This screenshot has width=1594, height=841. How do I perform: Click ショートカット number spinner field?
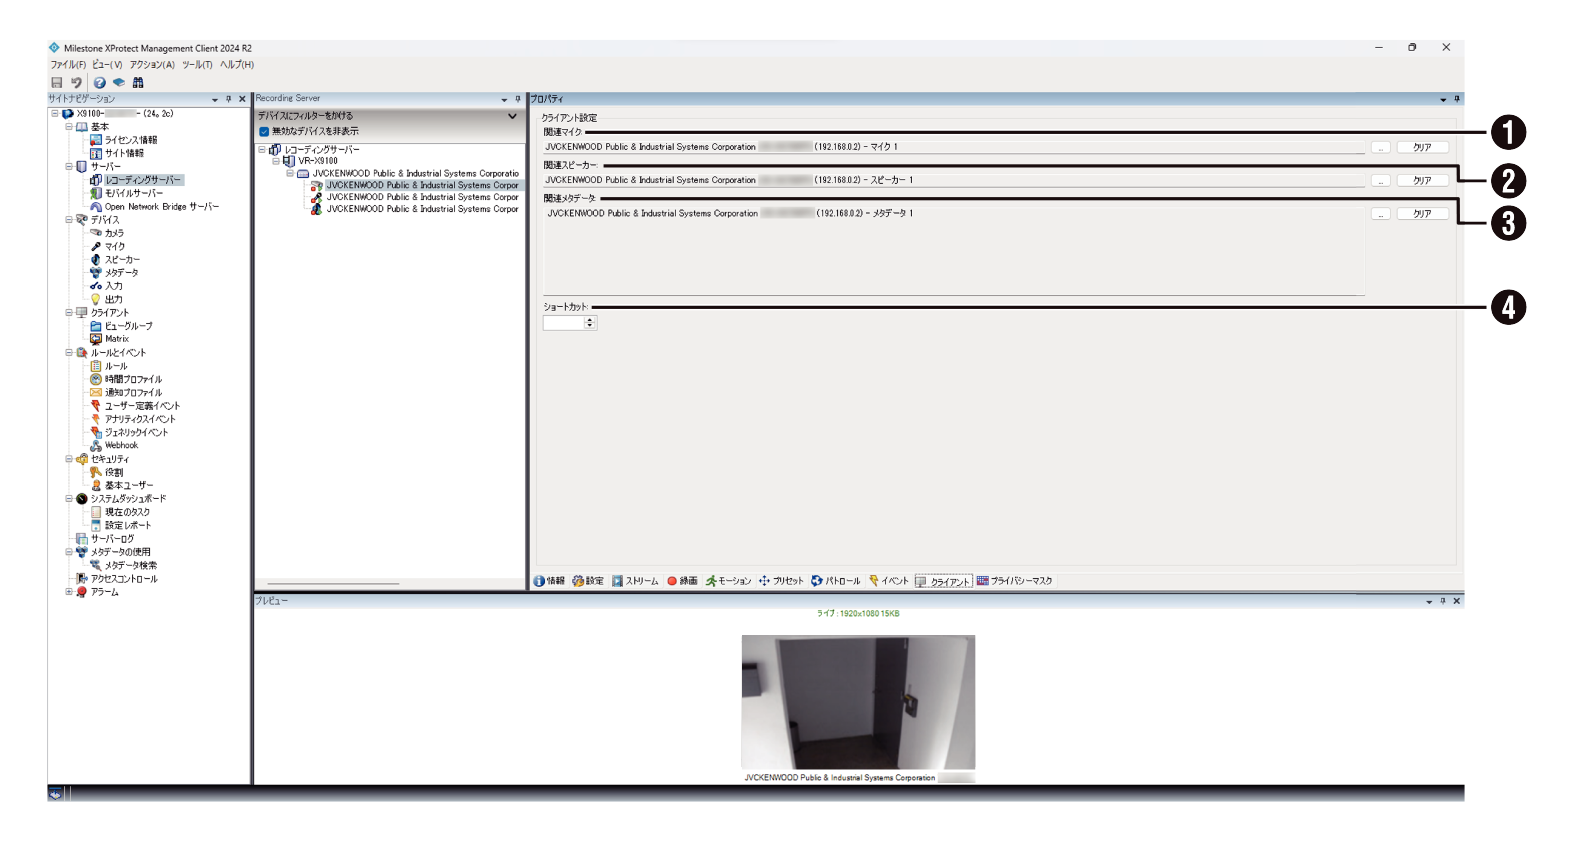point(569,323)
